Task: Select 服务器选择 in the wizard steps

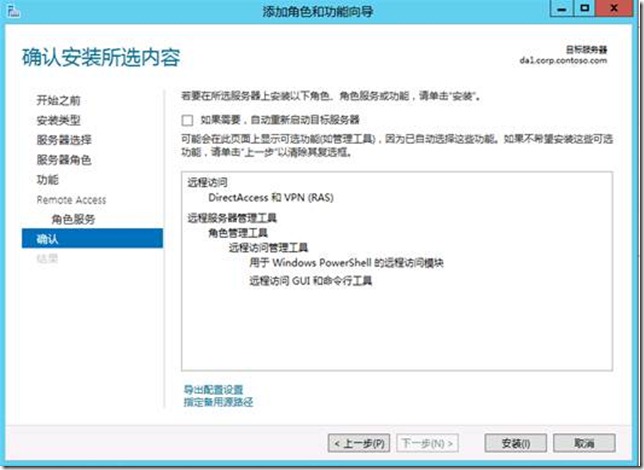Action: (x=64, y=140)
